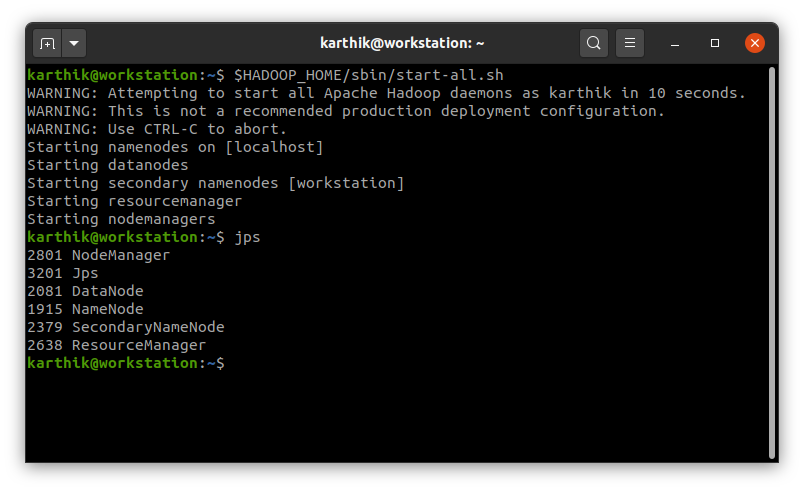Click the '1915 NameNode' output line
This screenshot has width=804, height=491.
(85, 309)
